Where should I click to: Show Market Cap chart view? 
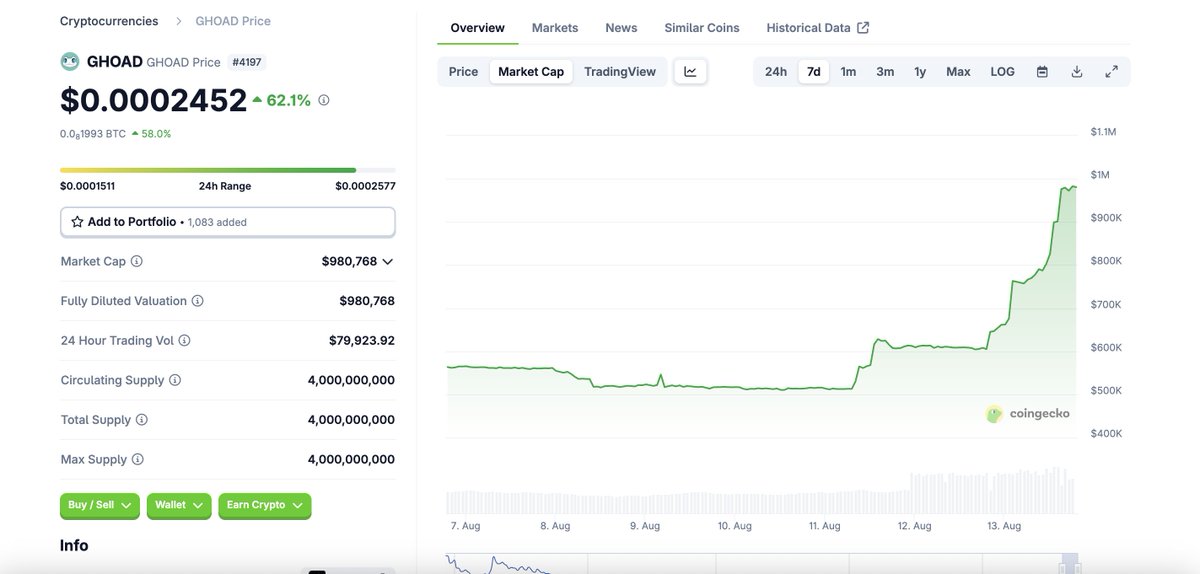click(531, 72)
